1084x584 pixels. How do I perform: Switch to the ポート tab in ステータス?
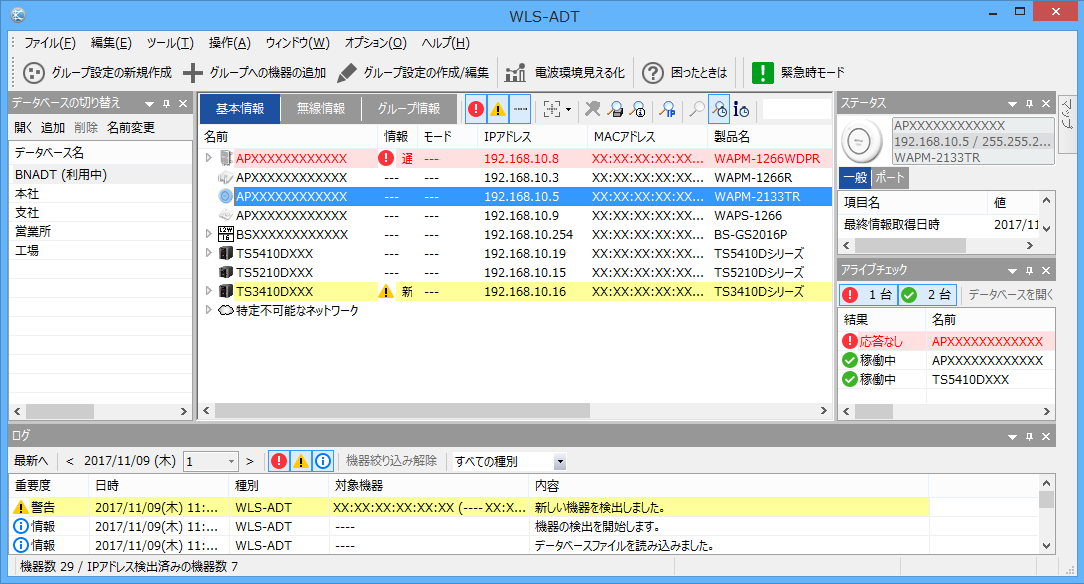890,178
